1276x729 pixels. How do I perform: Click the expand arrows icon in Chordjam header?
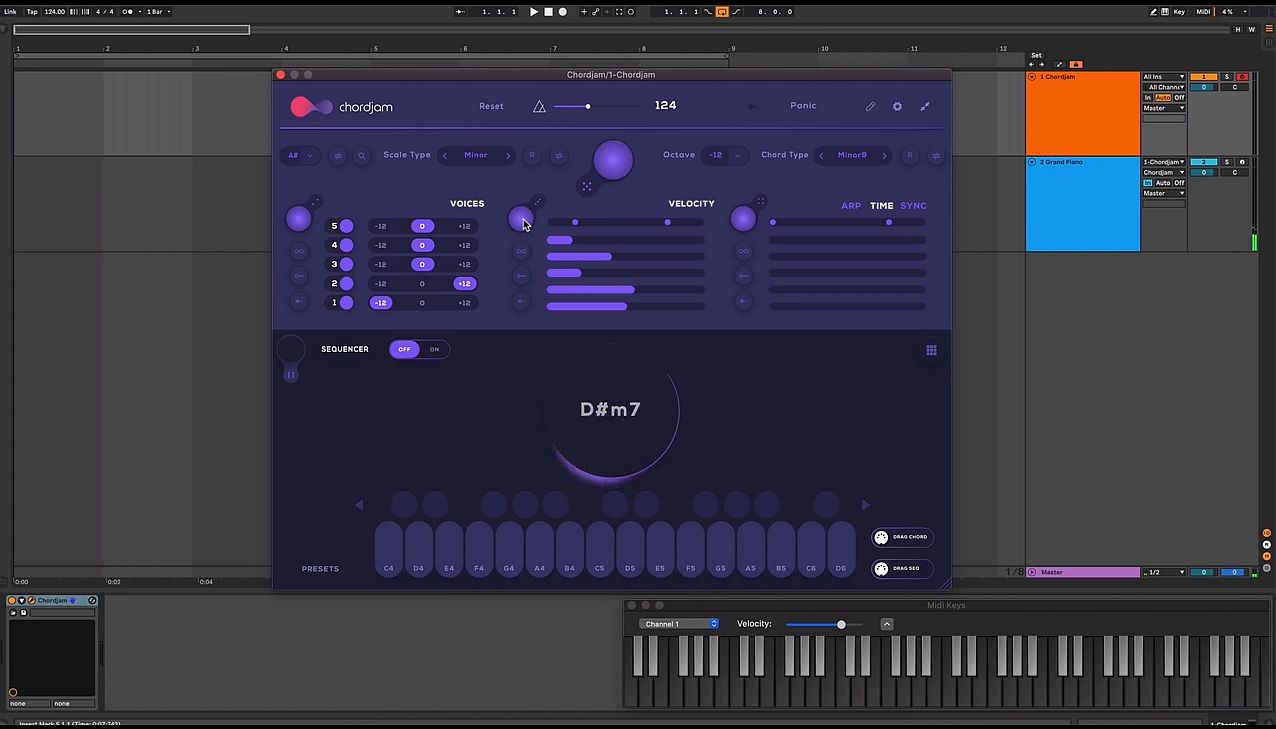(x=925, y=106)
